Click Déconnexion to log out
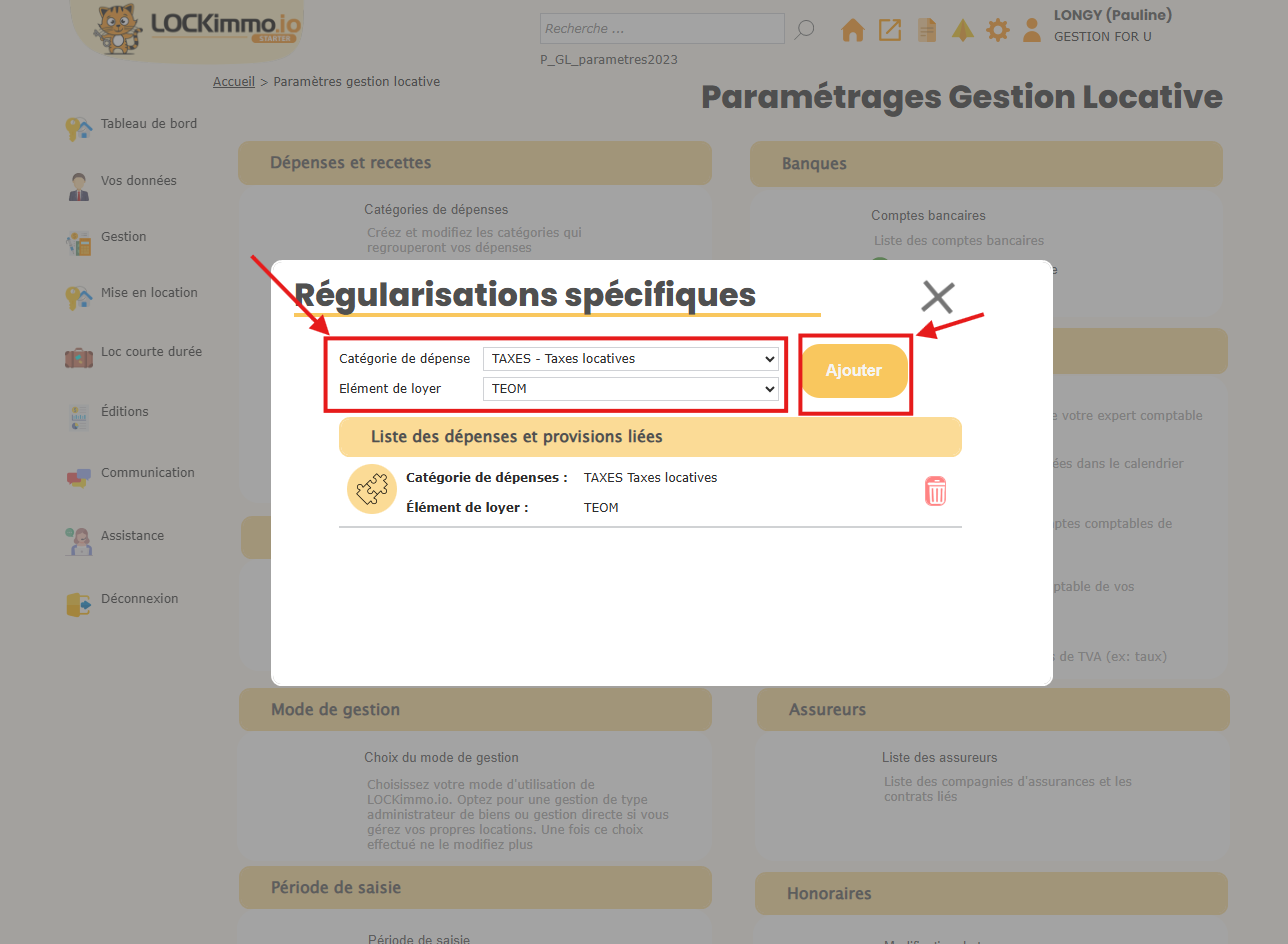1288x944 pixels. [x=139, y=599]
